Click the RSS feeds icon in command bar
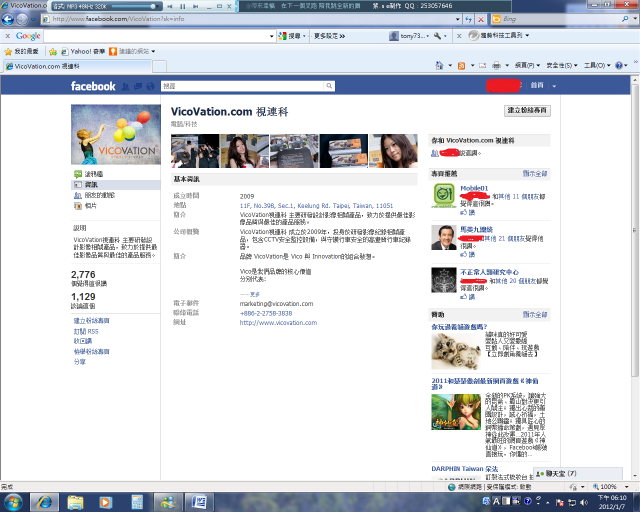The width and height of the screenshot is (640, 512). 461,65
